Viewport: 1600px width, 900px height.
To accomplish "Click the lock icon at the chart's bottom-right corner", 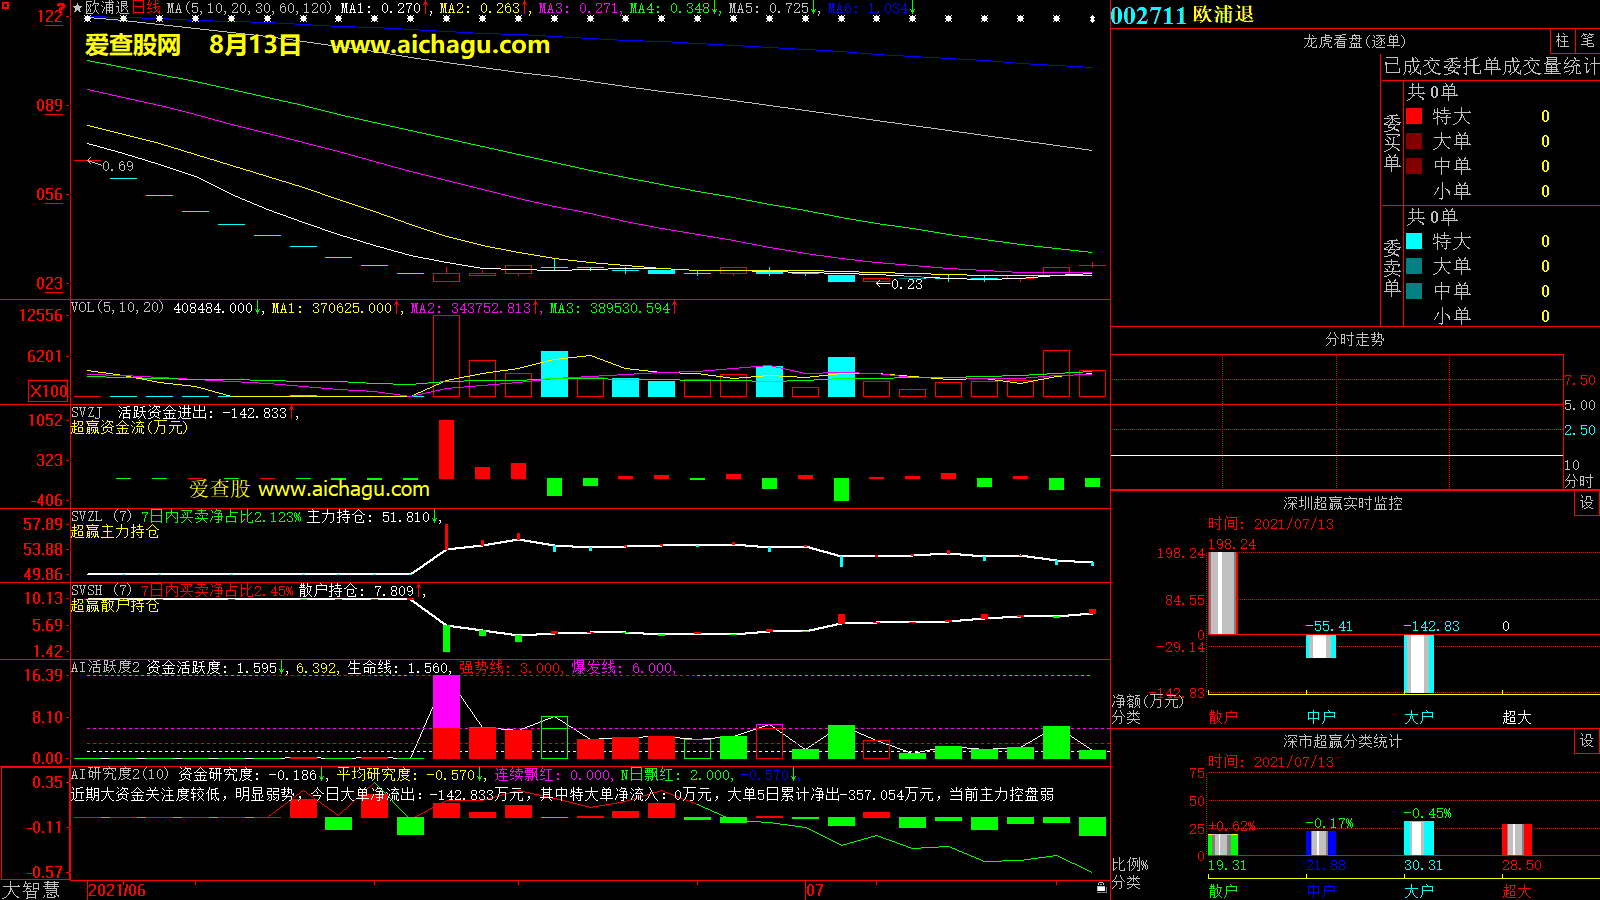I will click(1101, 887).
